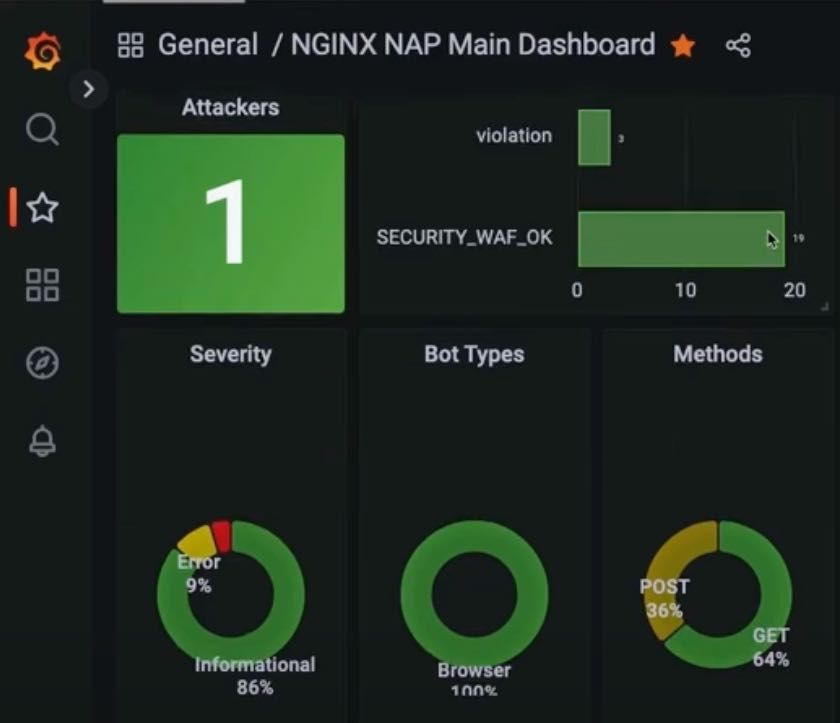Open the Methods panel title menu

pyautogui.click(x=718, y=354)
